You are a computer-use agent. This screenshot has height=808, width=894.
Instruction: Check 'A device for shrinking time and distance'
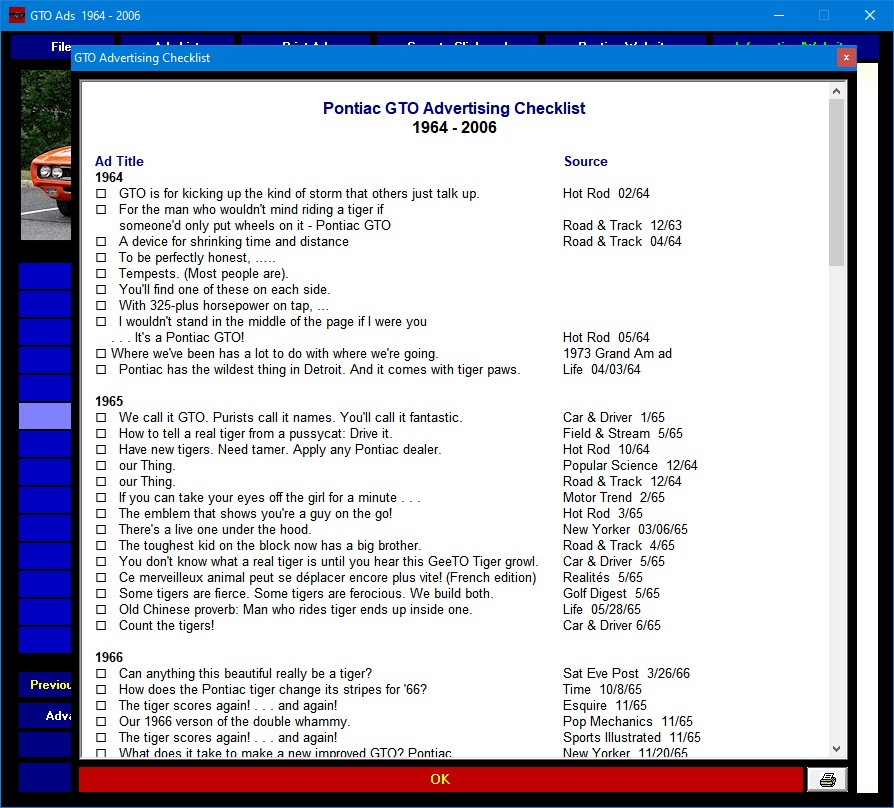(x=101, y=242)
